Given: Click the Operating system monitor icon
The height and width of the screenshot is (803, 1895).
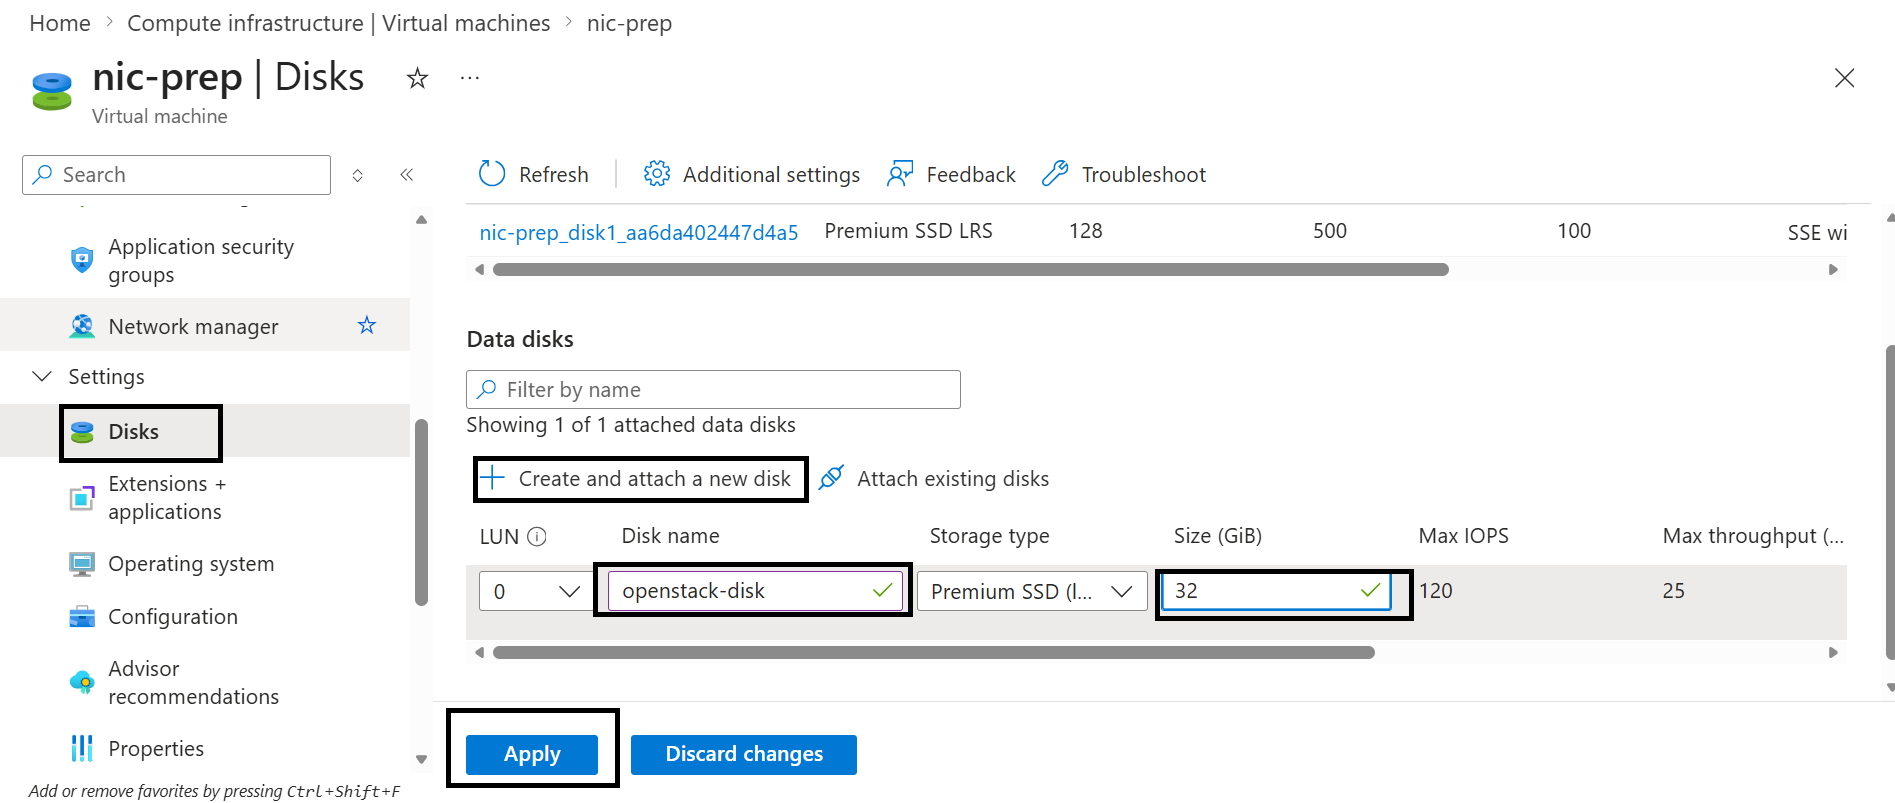Looking at the screenshot, I should [x=82, y=564].
